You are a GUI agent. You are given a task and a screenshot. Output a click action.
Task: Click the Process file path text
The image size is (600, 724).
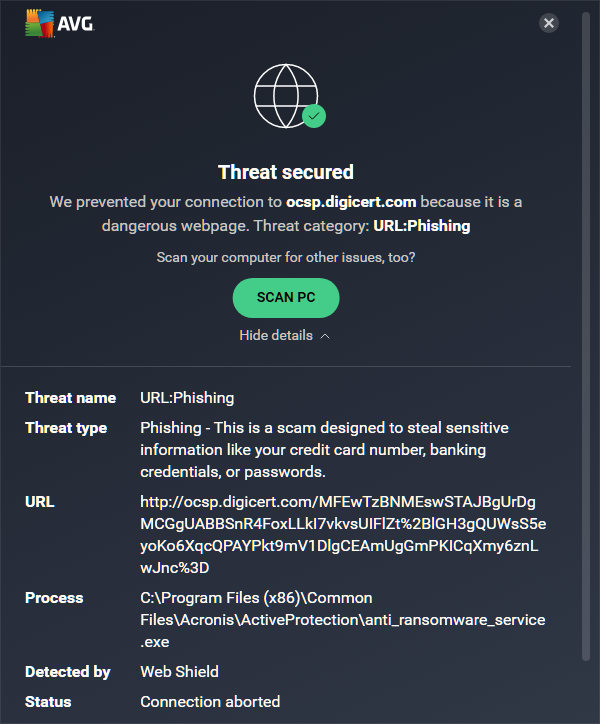343,620
